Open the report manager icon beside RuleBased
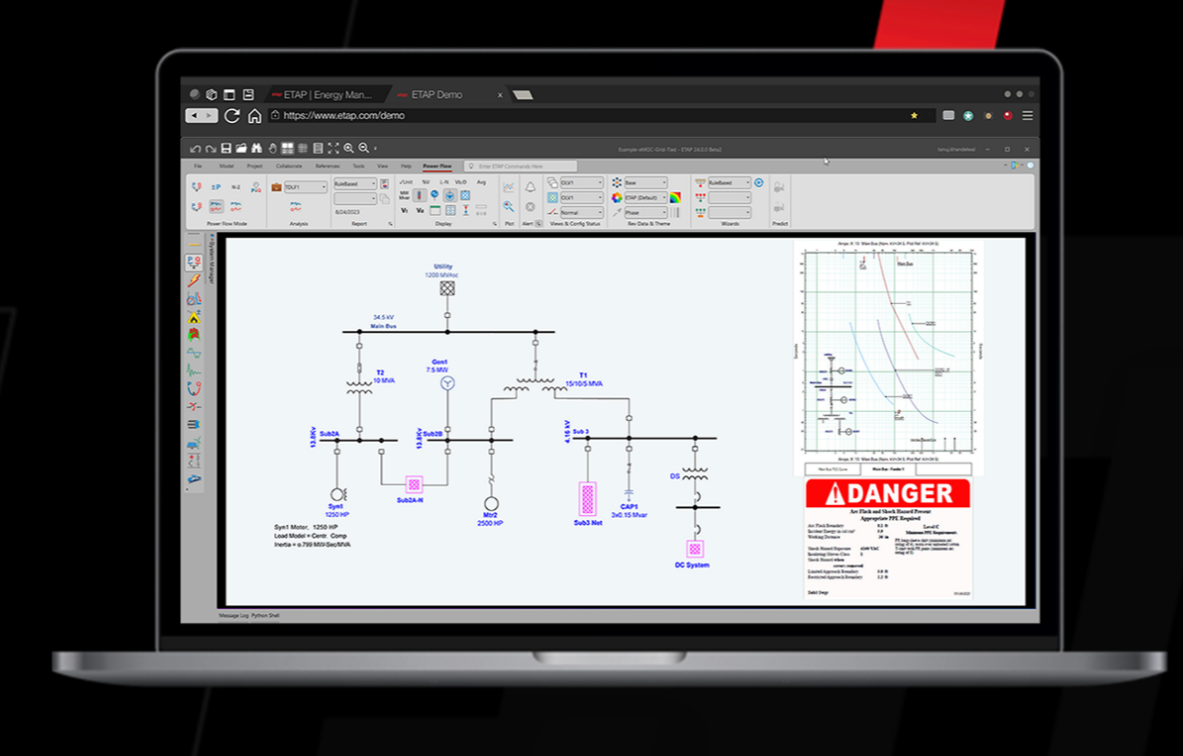1183x756 pixels. click(384, 183)
